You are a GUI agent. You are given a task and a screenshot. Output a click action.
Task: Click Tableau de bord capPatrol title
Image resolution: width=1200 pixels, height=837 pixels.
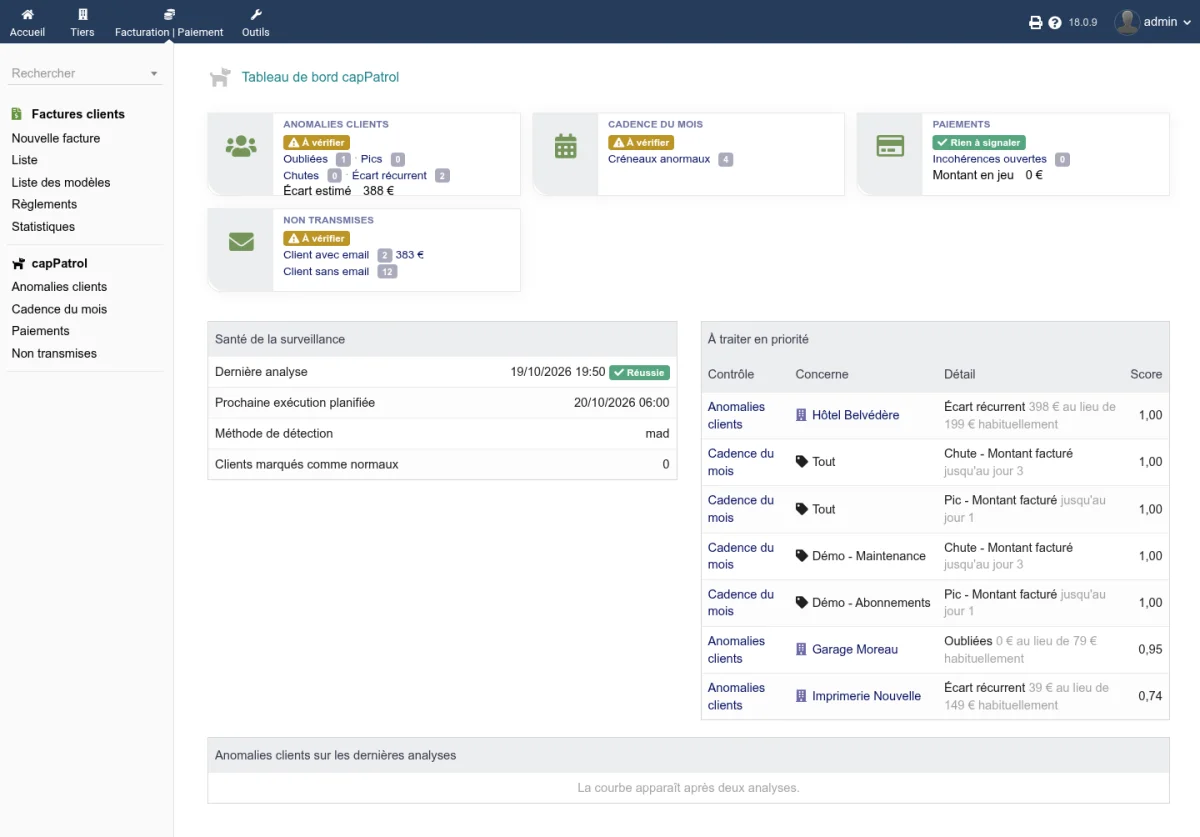(320, 77)
